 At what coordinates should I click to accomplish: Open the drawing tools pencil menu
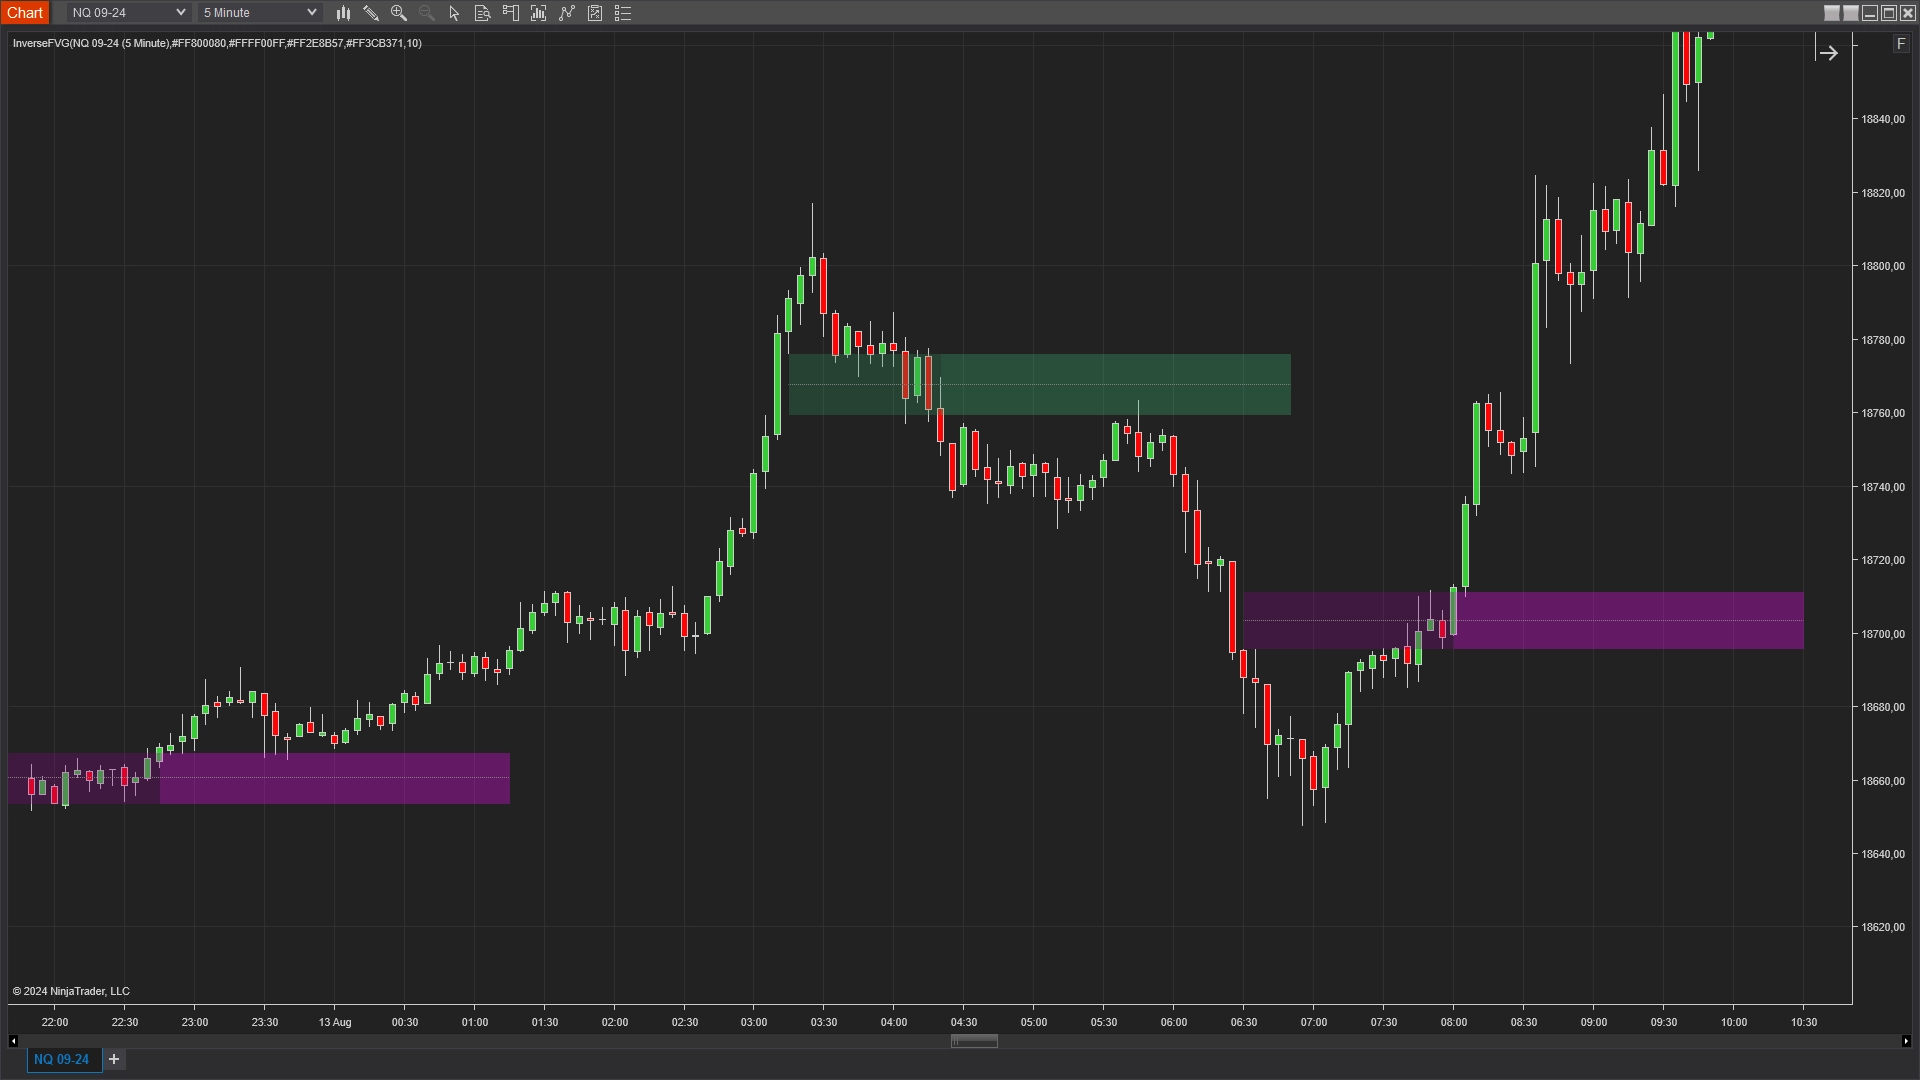tap(371, 13)
